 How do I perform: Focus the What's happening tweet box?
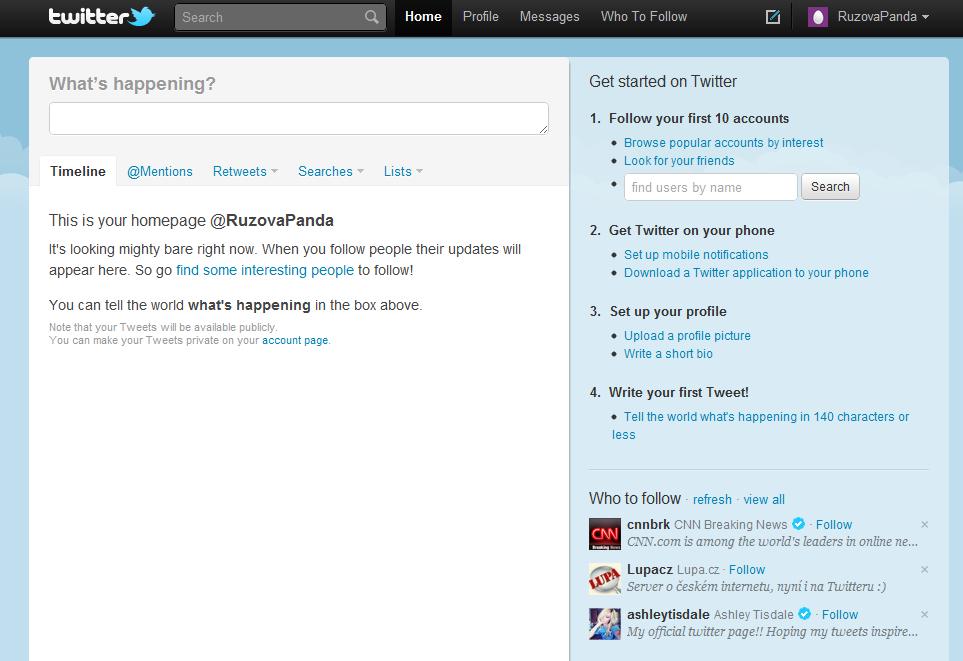point(298,119)
